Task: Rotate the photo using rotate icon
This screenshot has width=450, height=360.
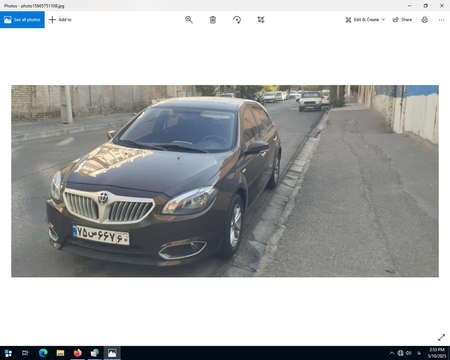Action: 237,20
